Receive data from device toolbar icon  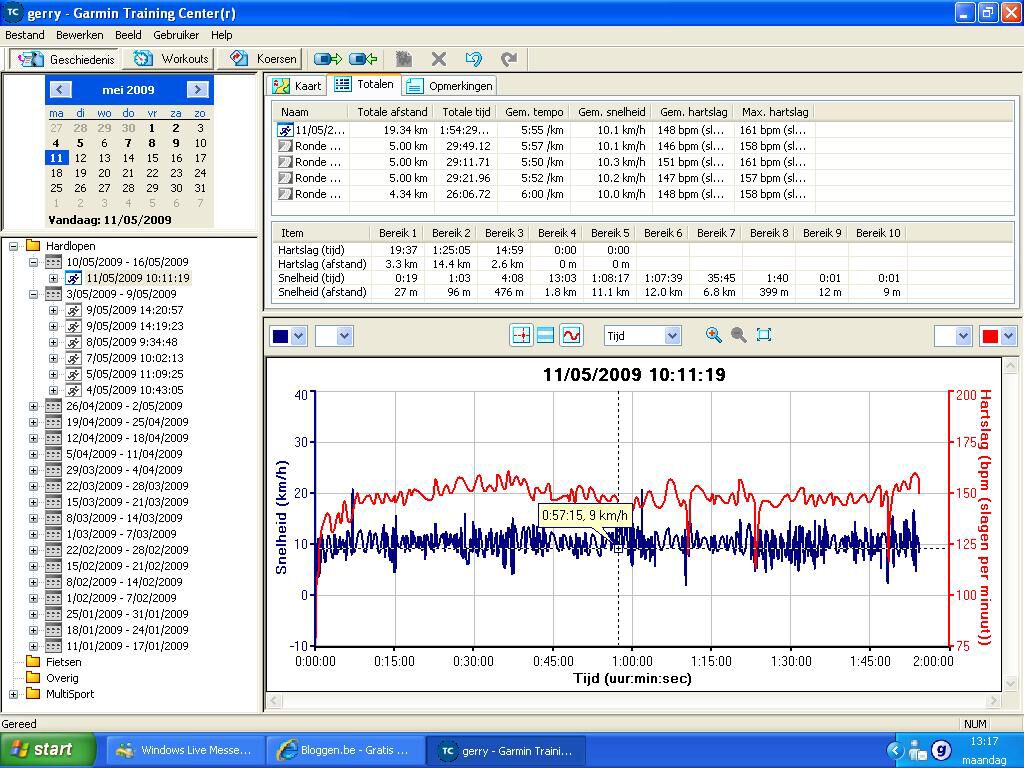[x=363, y=59]
